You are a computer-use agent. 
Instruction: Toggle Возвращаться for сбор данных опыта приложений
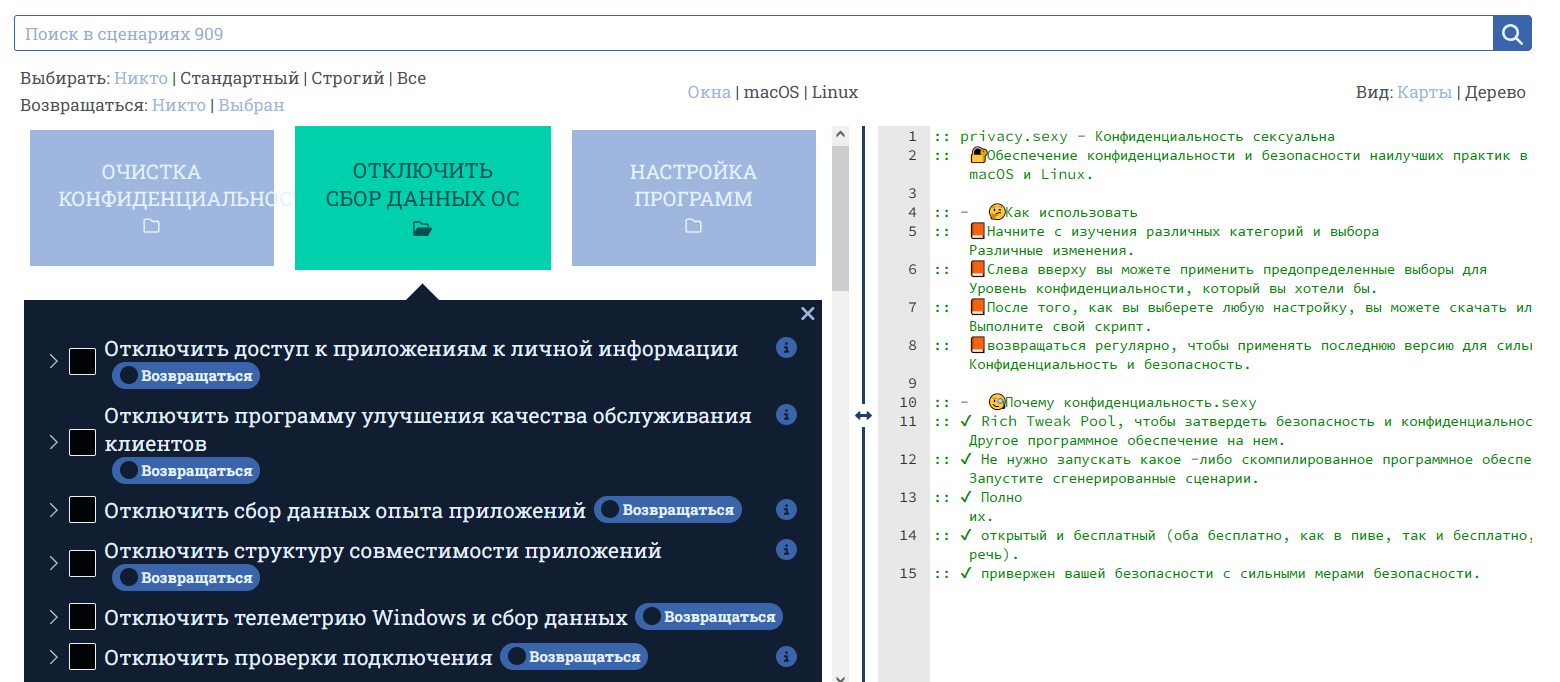[x=668, y=509]
